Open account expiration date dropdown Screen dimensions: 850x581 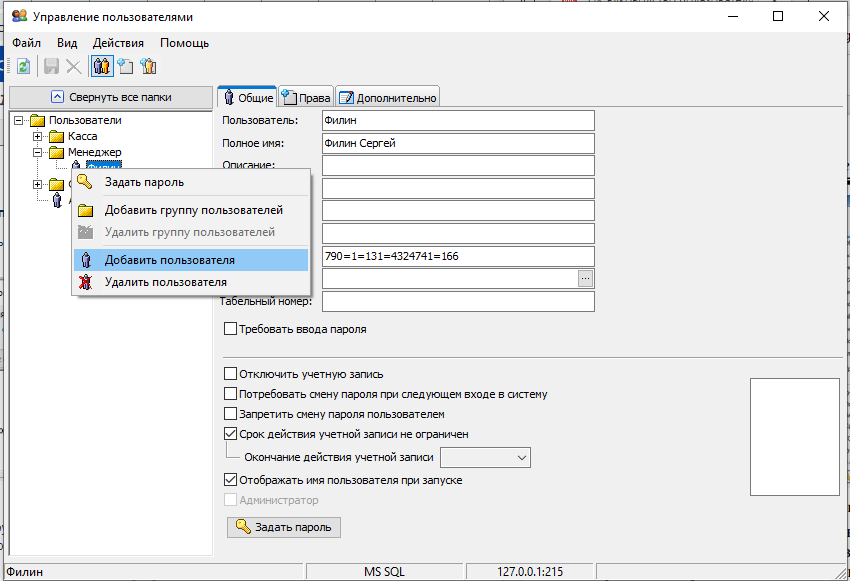pos(521,457)
